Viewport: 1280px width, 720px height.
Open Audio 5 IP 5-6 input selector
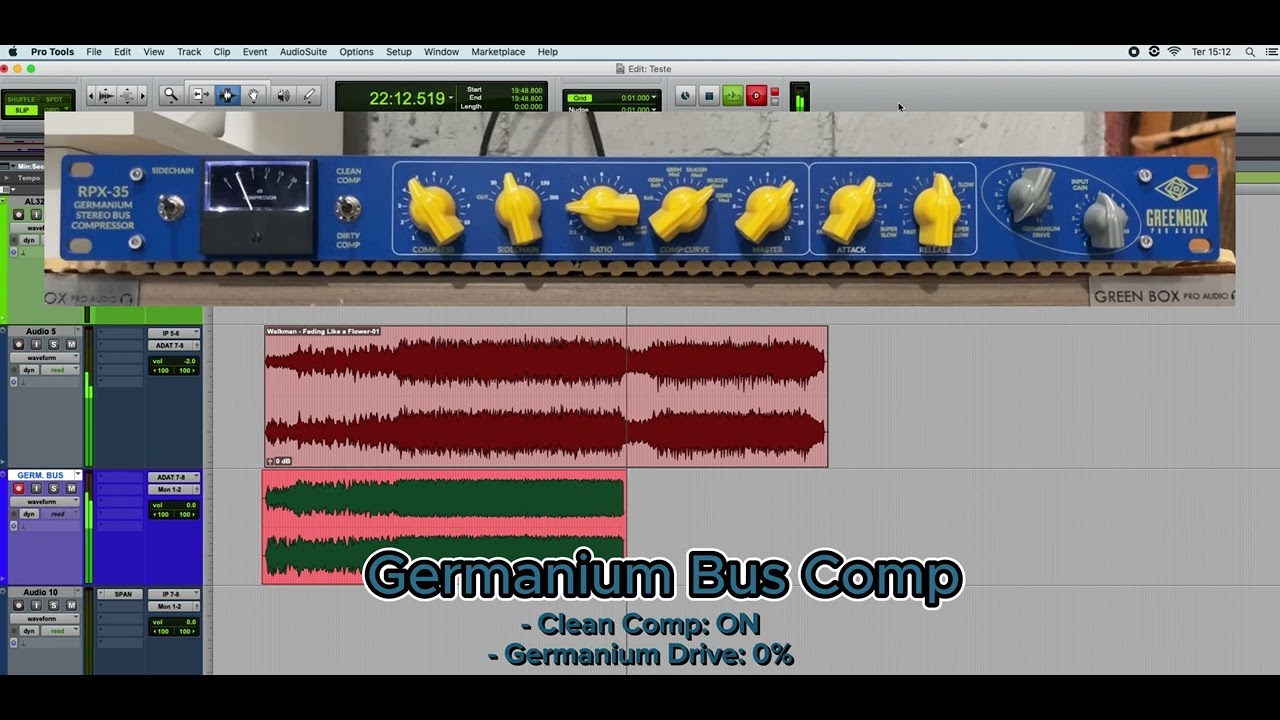[x=173, y=333]
